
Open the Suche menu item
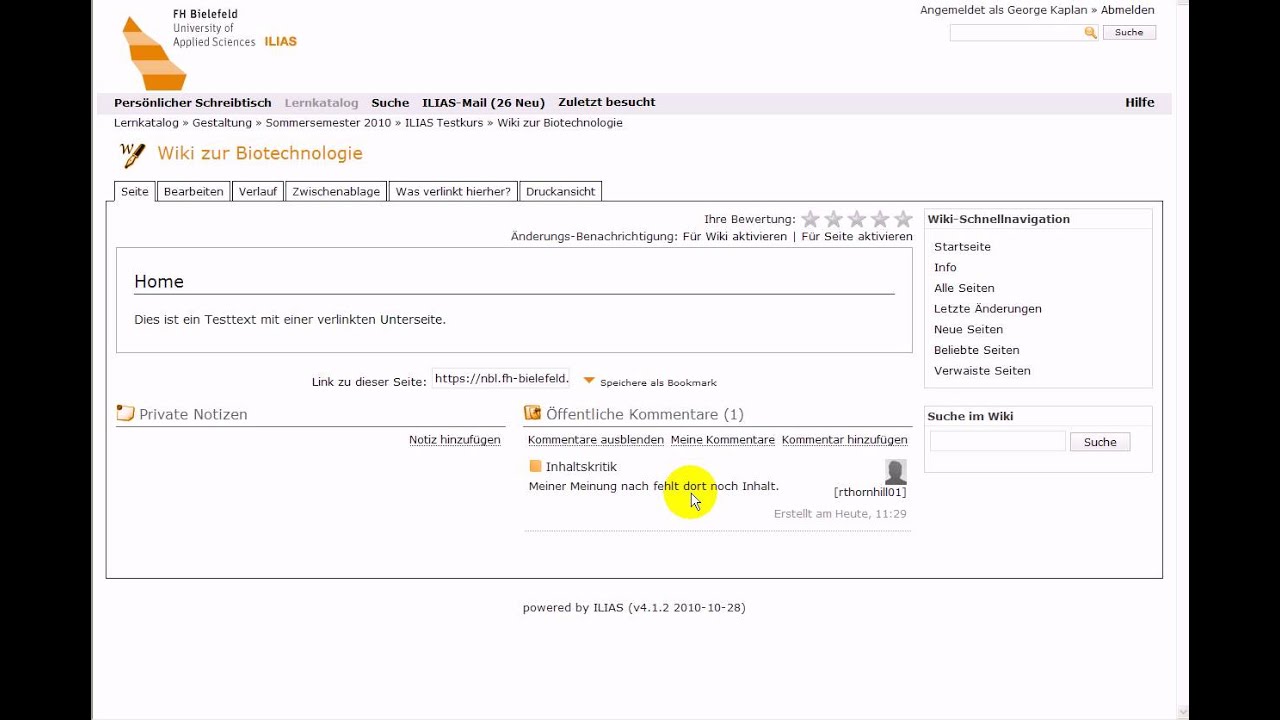390,103
